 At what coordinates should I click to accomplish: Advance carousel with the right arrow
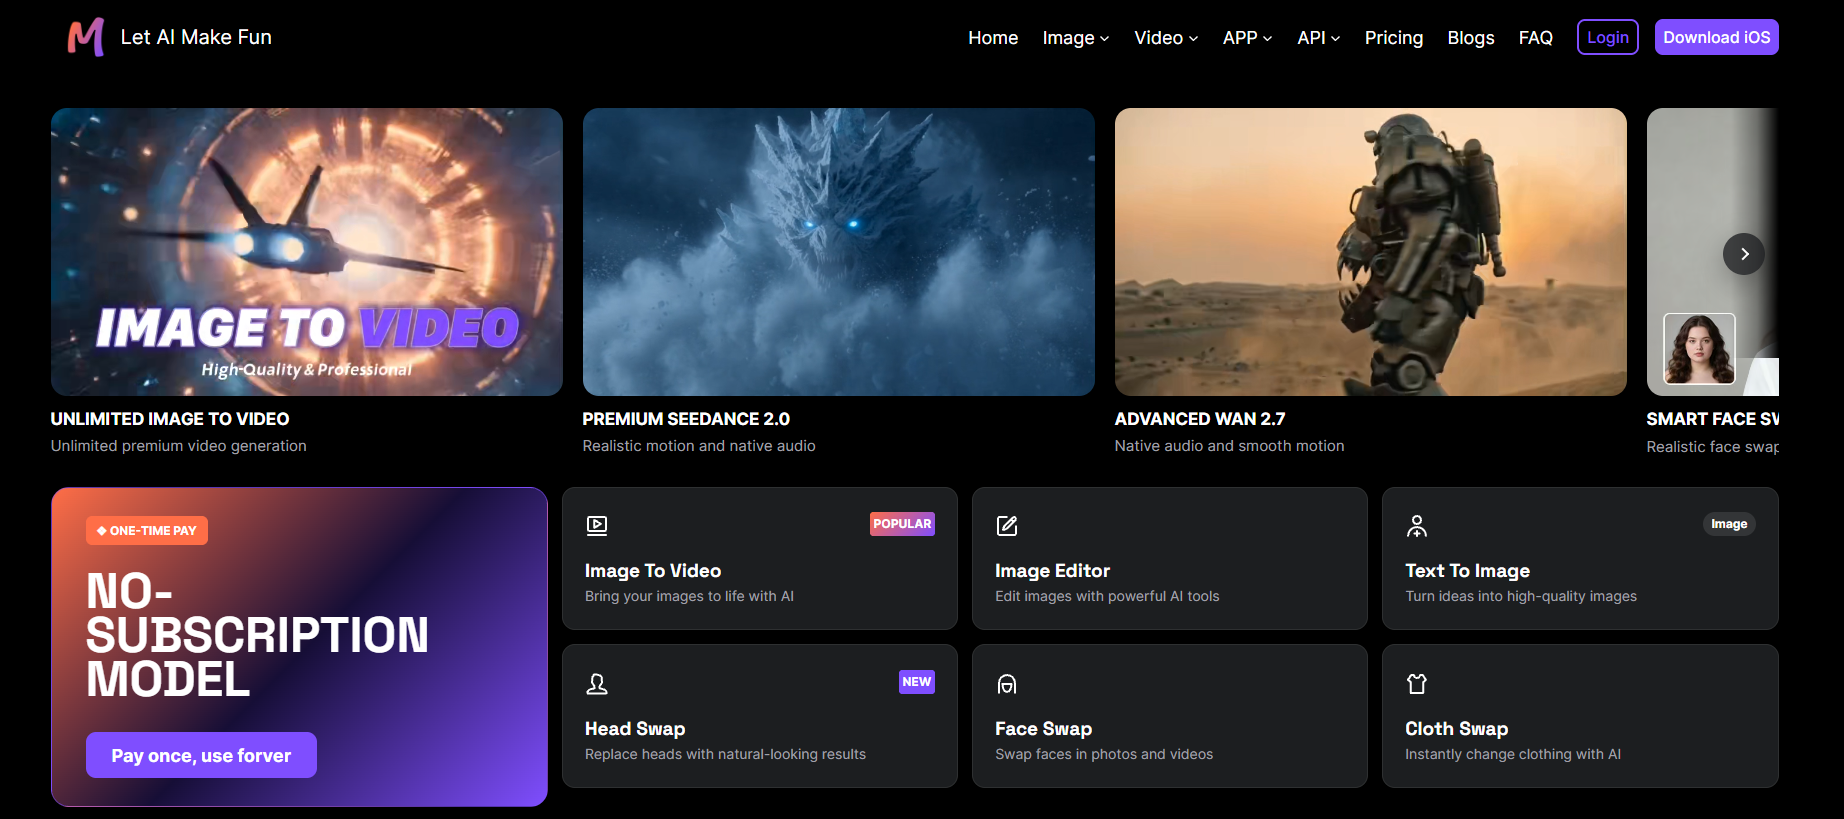tap(1744, 254)
